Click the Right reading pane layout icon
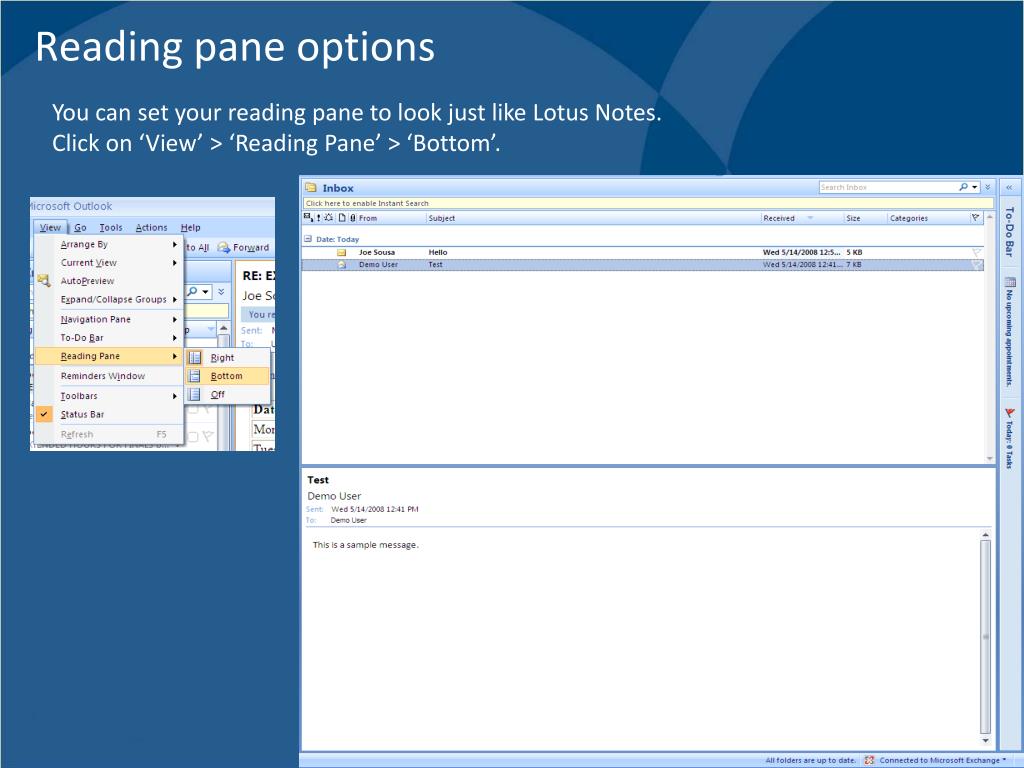1024x768 pixels. click(194, 357)
